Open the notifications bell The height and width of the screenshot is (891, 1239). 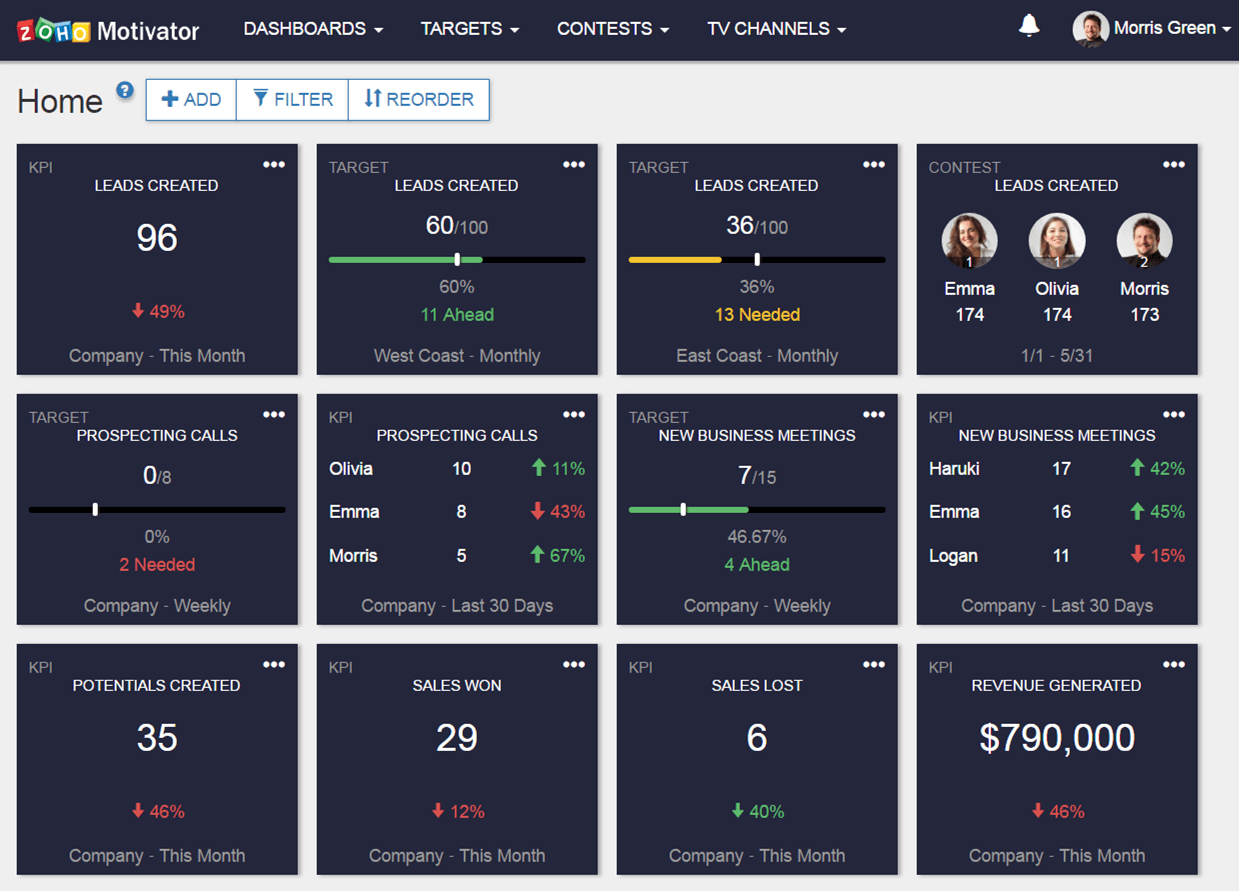coord(1028,27)
